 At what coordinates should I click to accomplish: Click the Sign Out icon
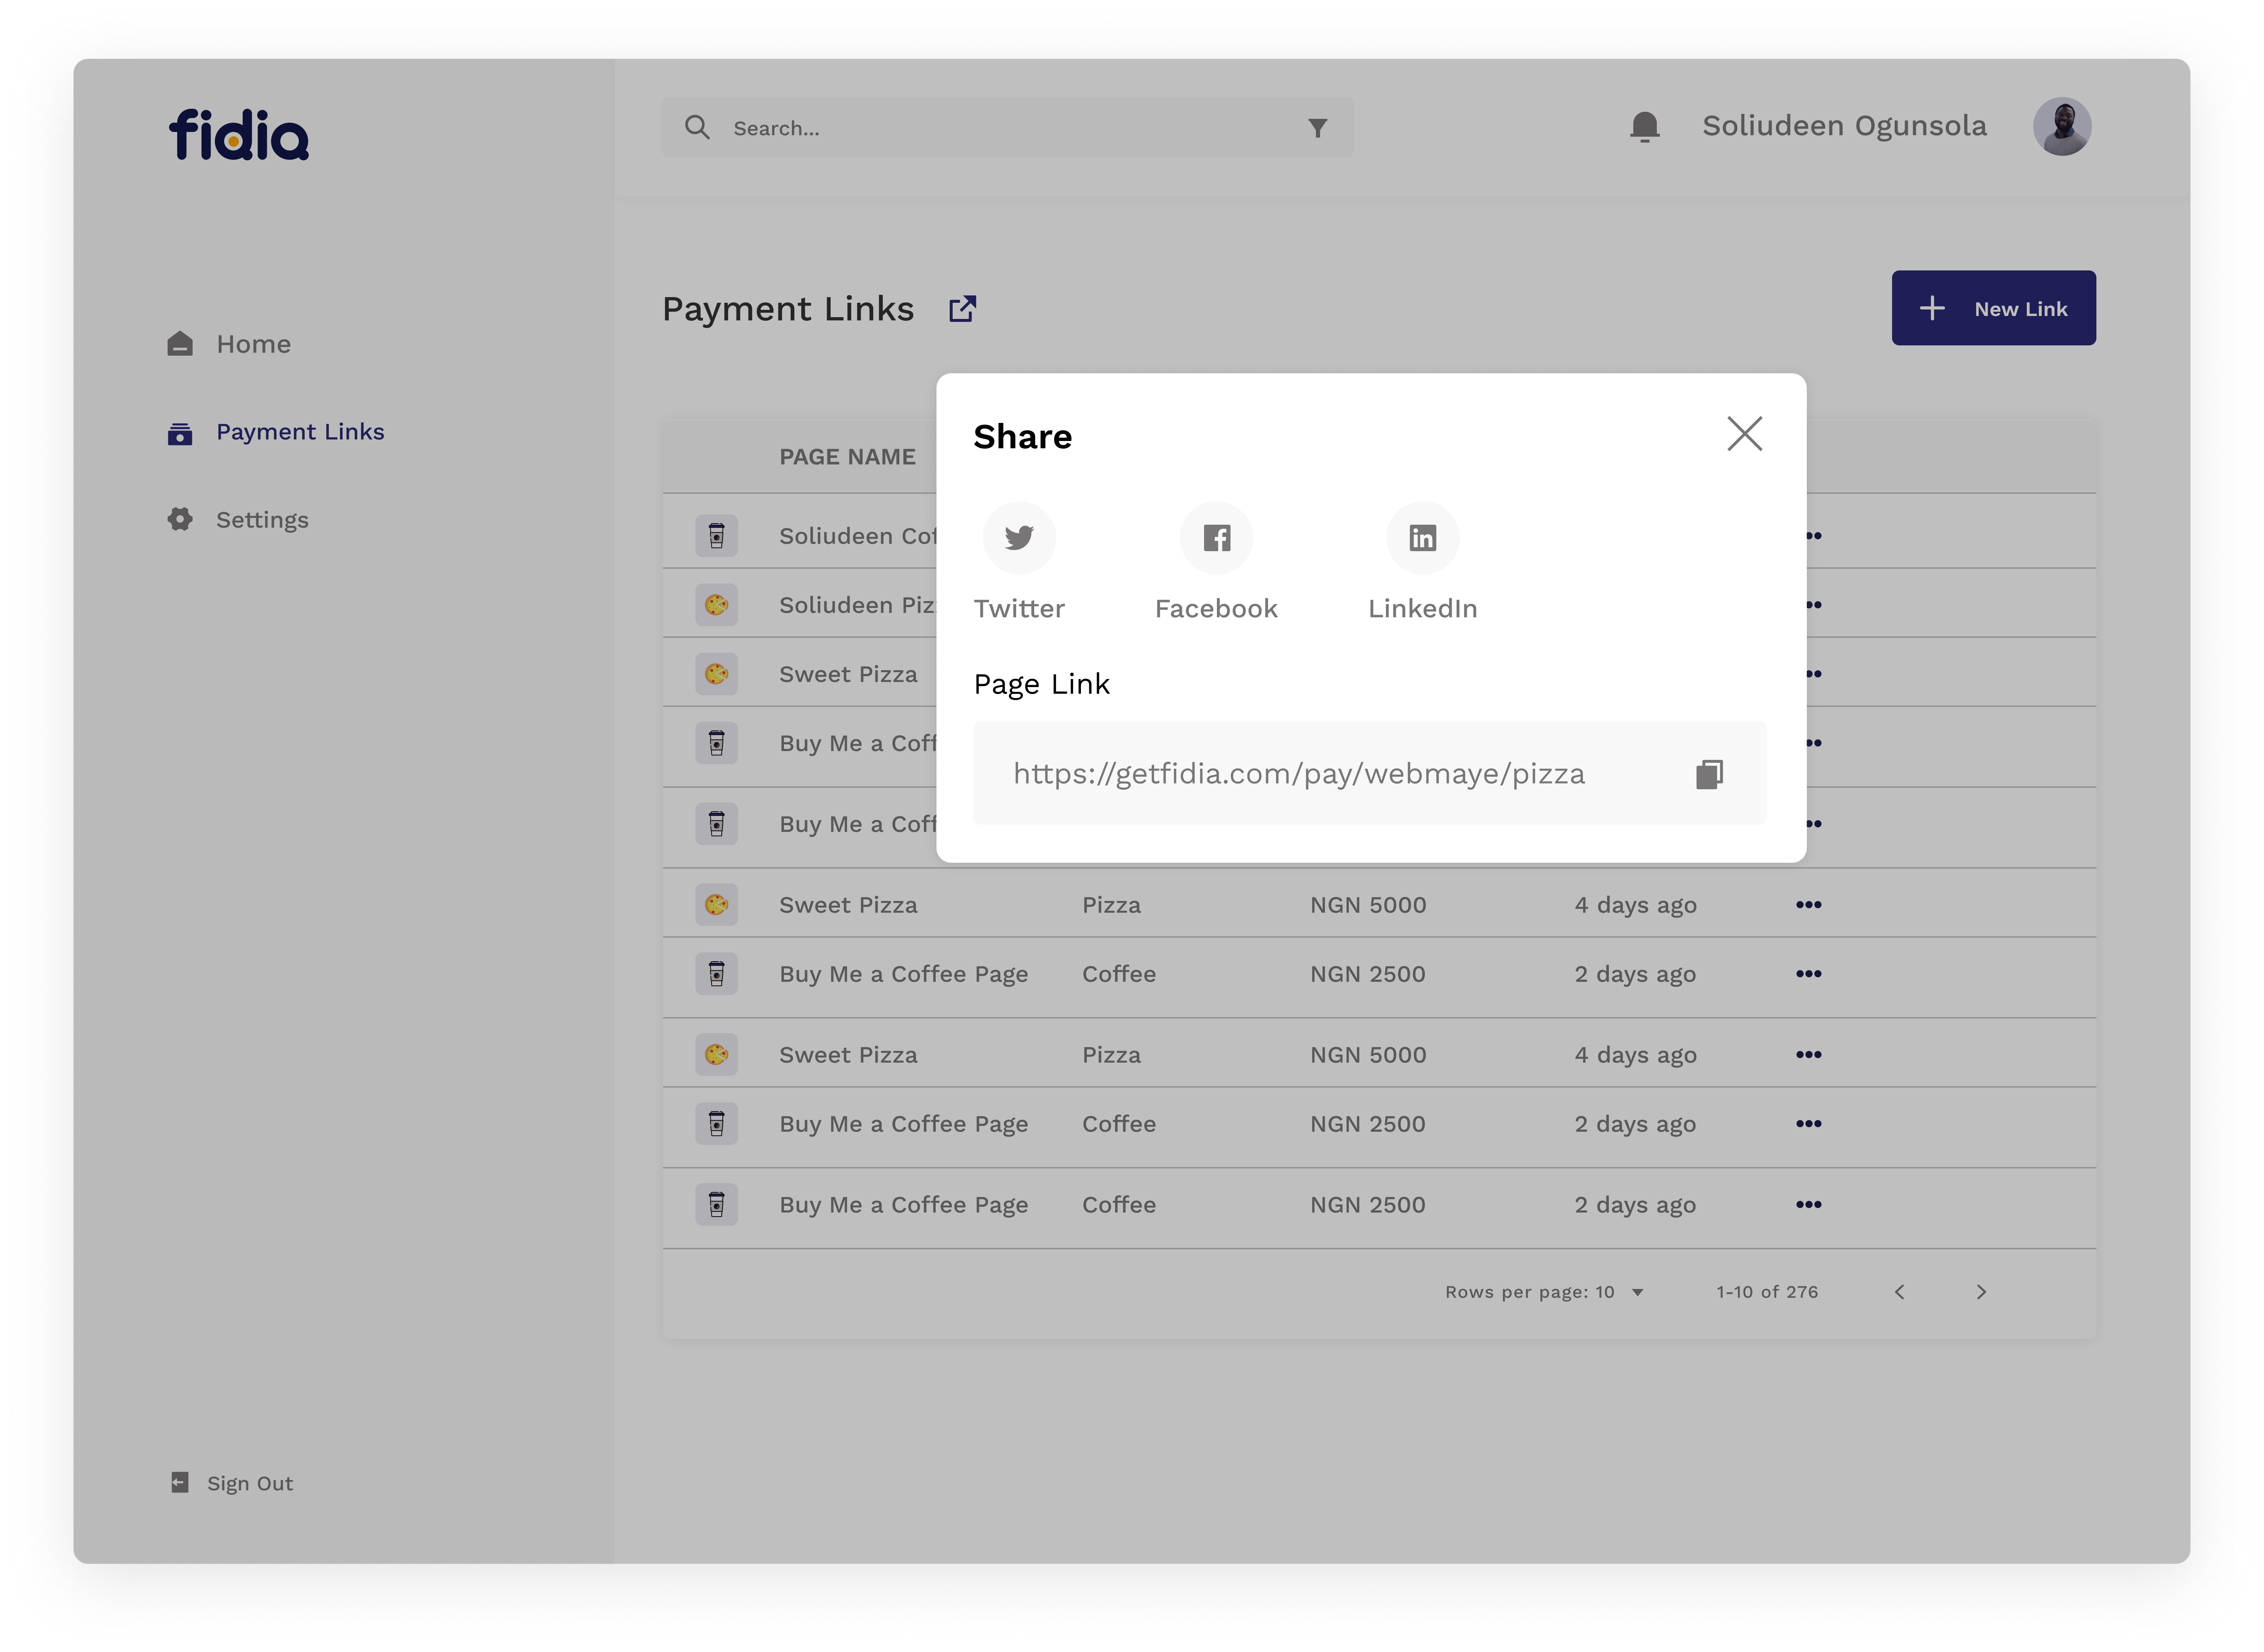(180, 1482)
